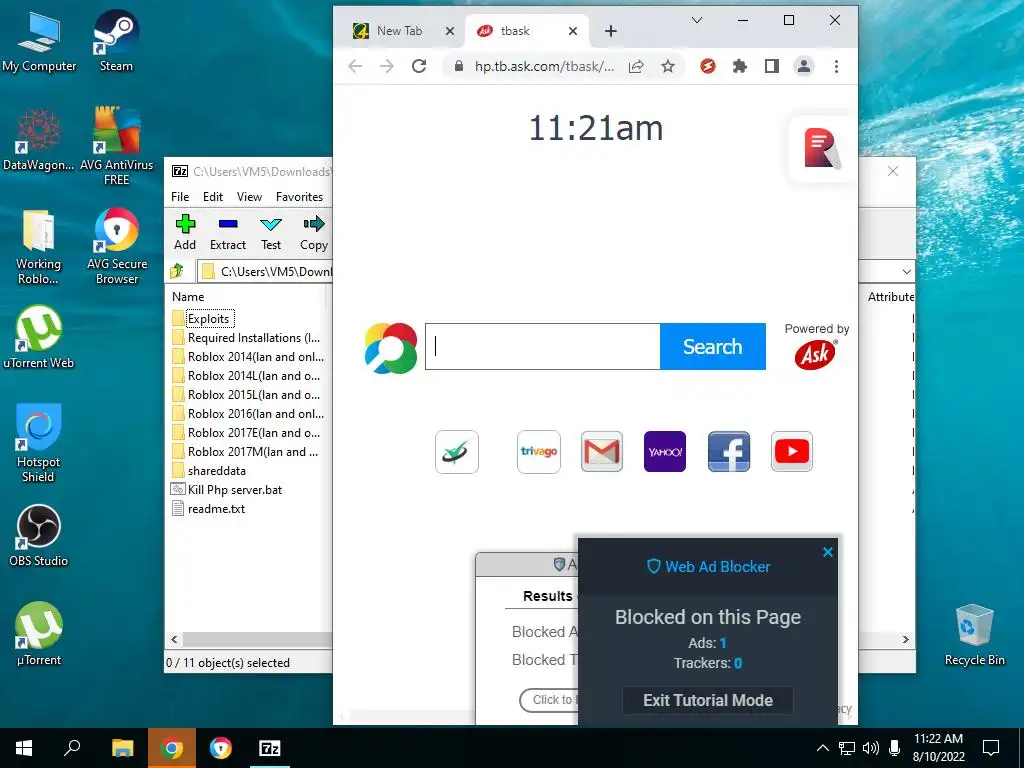Open the Working Roblo... folder on desktop
The width and height of the screenshot is (1024, 768).
39,247
